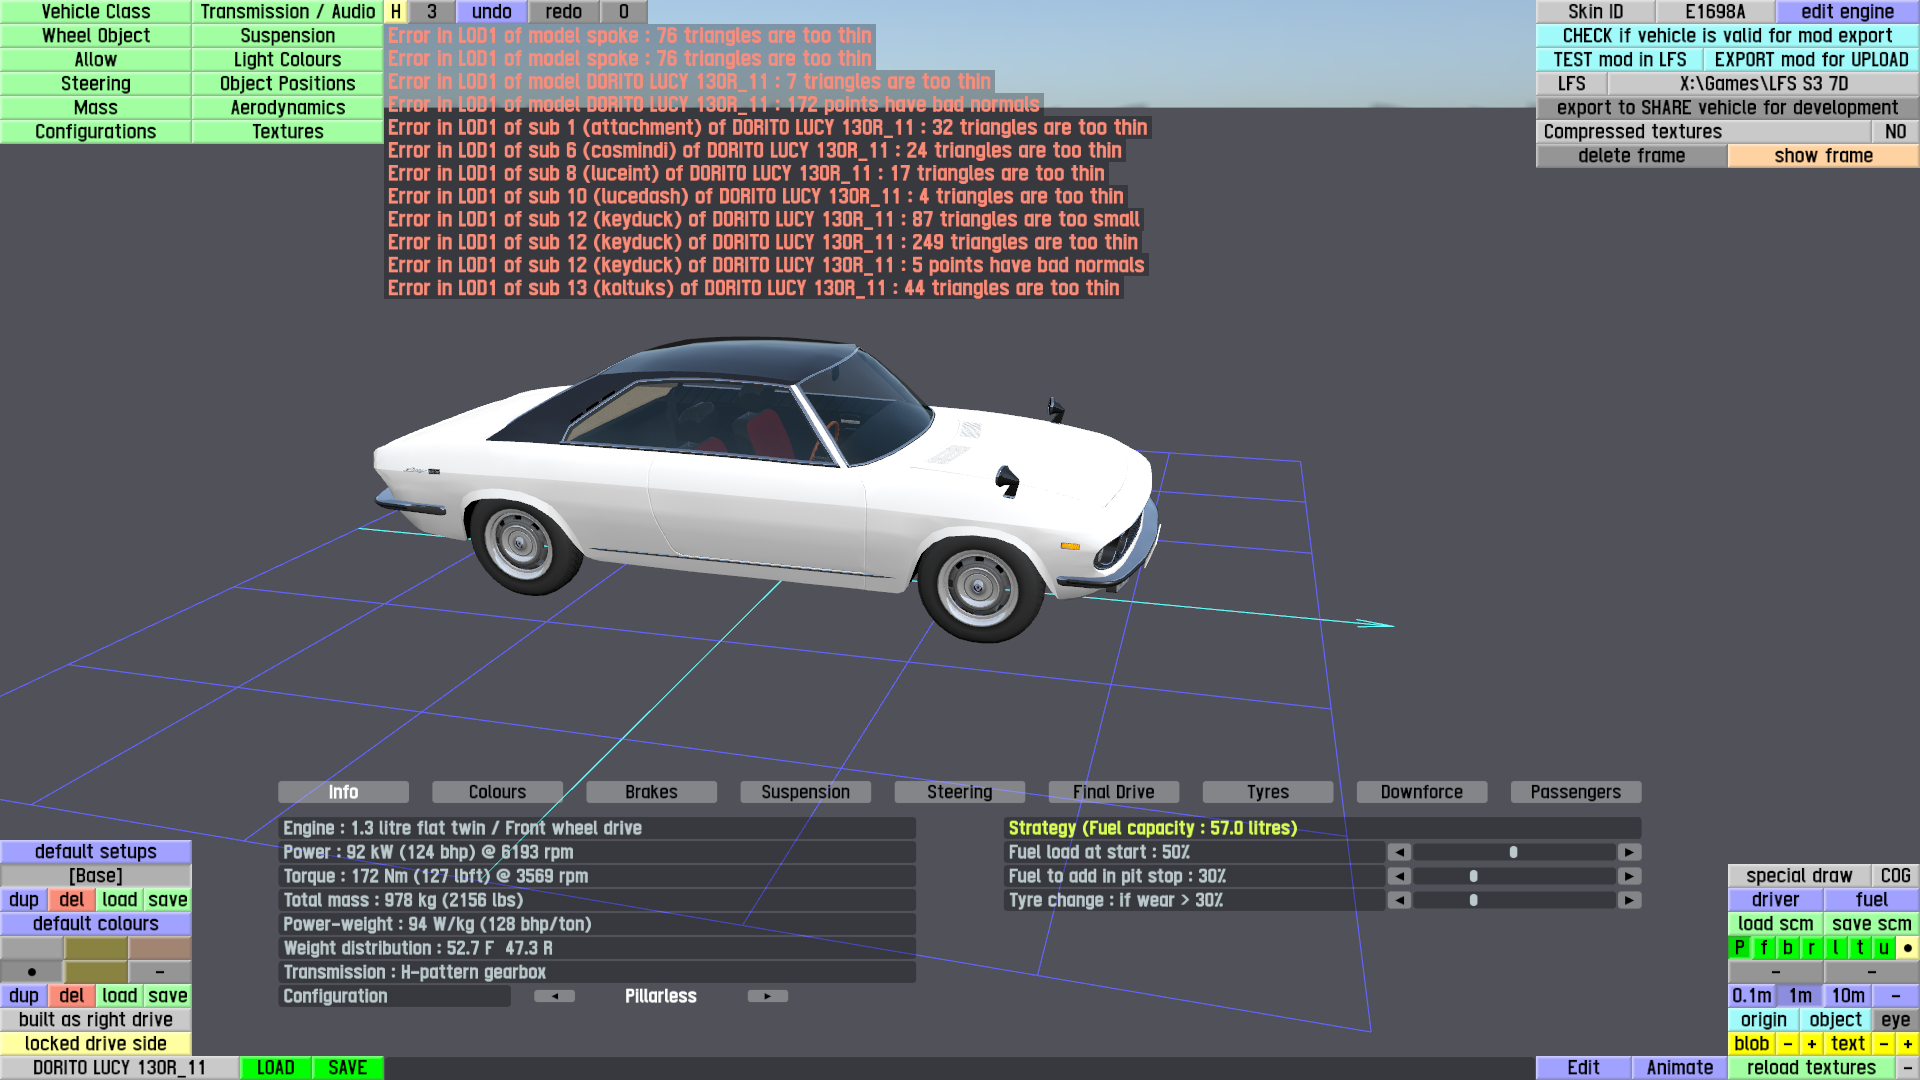Click the left arrow of Fuel load at start
1920x1080 pixels.
(1399, 852)
